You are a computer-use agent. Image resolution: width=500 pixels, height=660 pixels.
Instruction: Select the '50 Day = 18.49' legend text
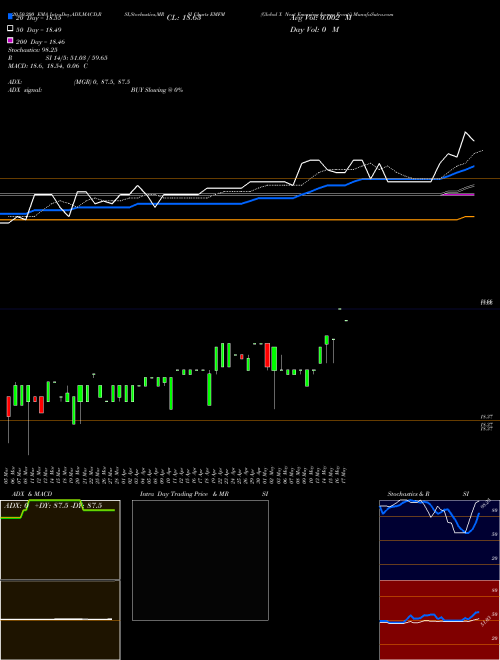38,30
